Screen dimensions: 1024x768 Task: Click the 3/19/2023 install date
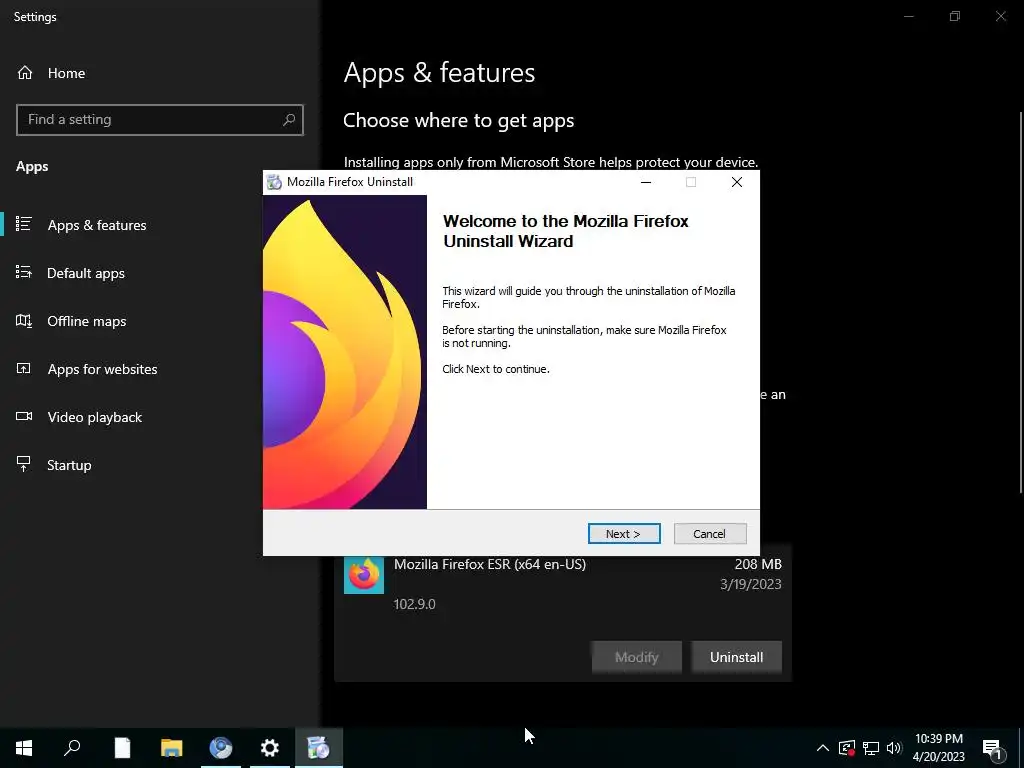coord(750,584)
